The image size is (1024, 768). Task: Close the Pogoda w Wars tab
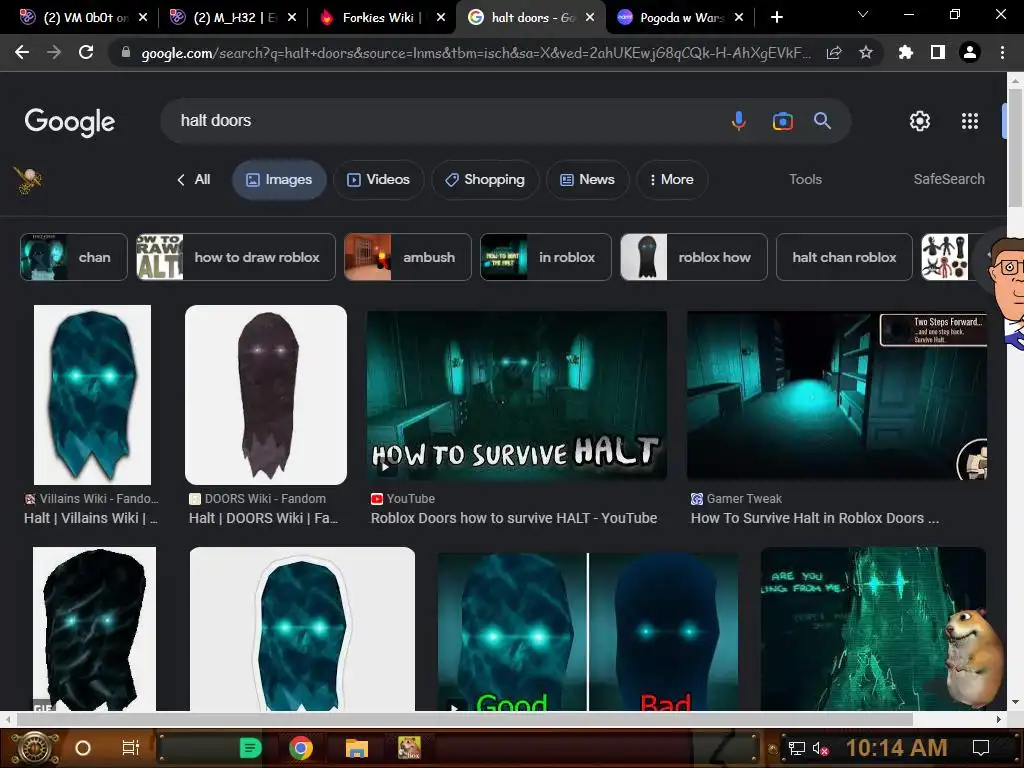pos(739,18)
